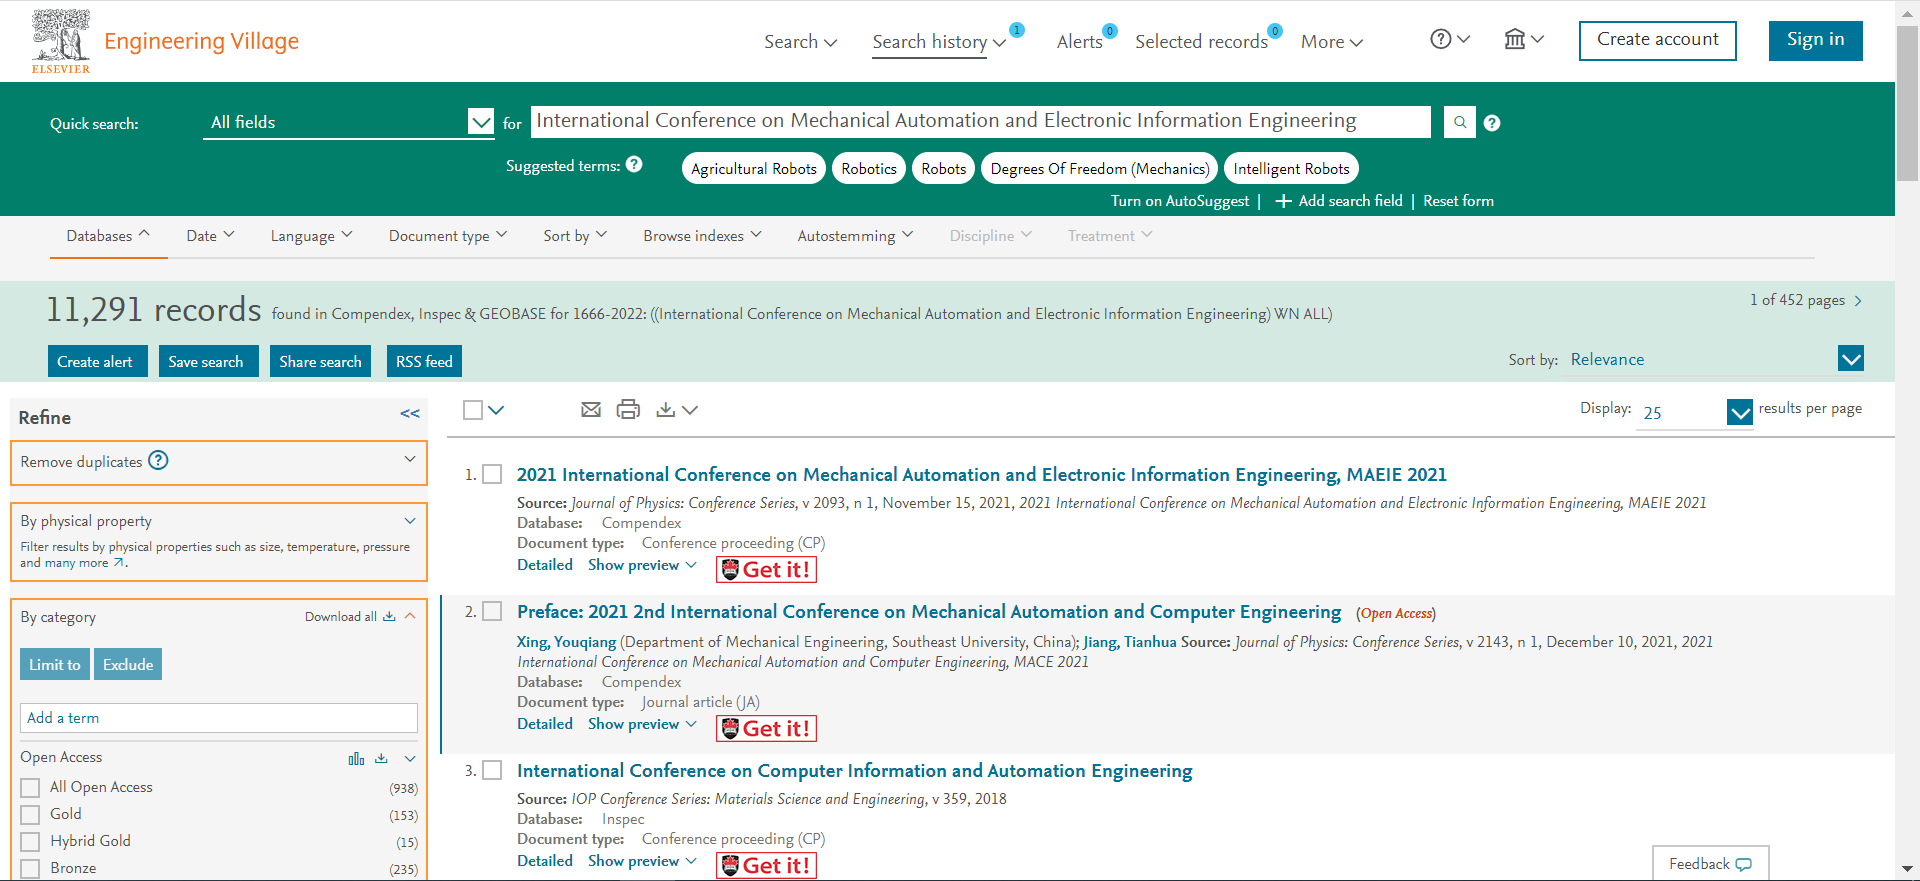This screenshot has width=1920, height=881.
Task: Click the Search history count badge
Action: coord(1017,30)
